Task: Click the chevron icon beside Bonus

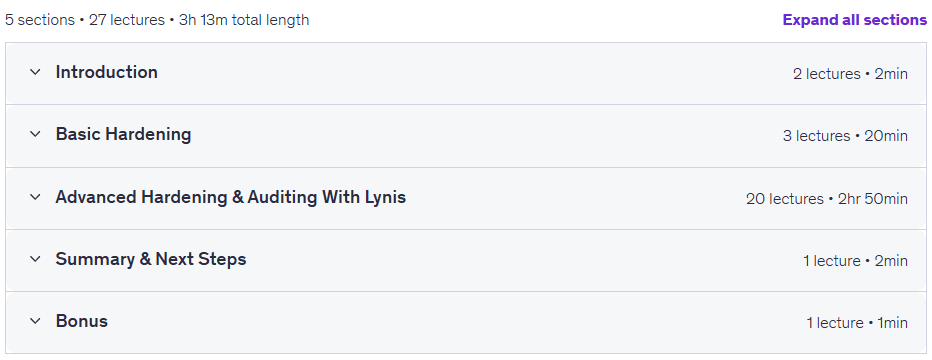Action: pos(35,321)
